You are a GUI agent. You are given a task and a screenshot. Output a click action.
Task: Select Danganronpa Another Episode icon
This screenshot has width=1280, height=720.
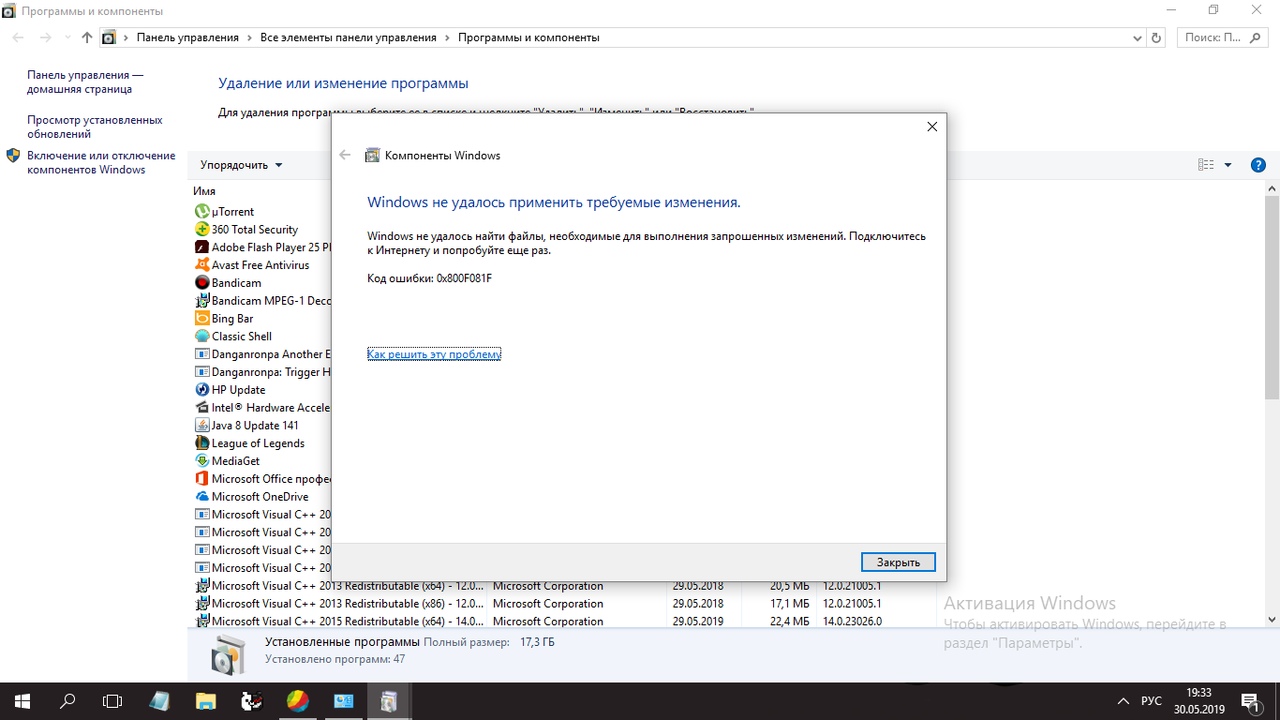point(203,355)
